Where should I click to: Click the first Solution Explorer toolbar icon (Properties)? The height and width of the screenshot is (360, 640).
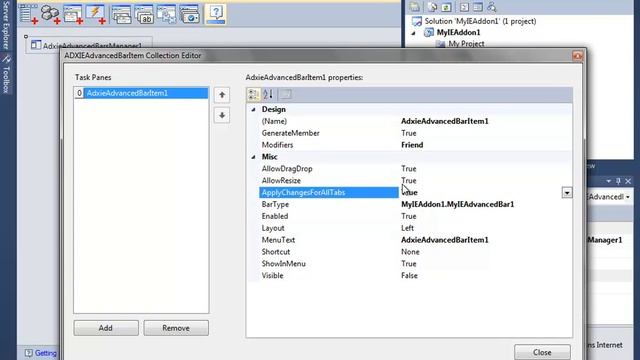coord(415,7)
